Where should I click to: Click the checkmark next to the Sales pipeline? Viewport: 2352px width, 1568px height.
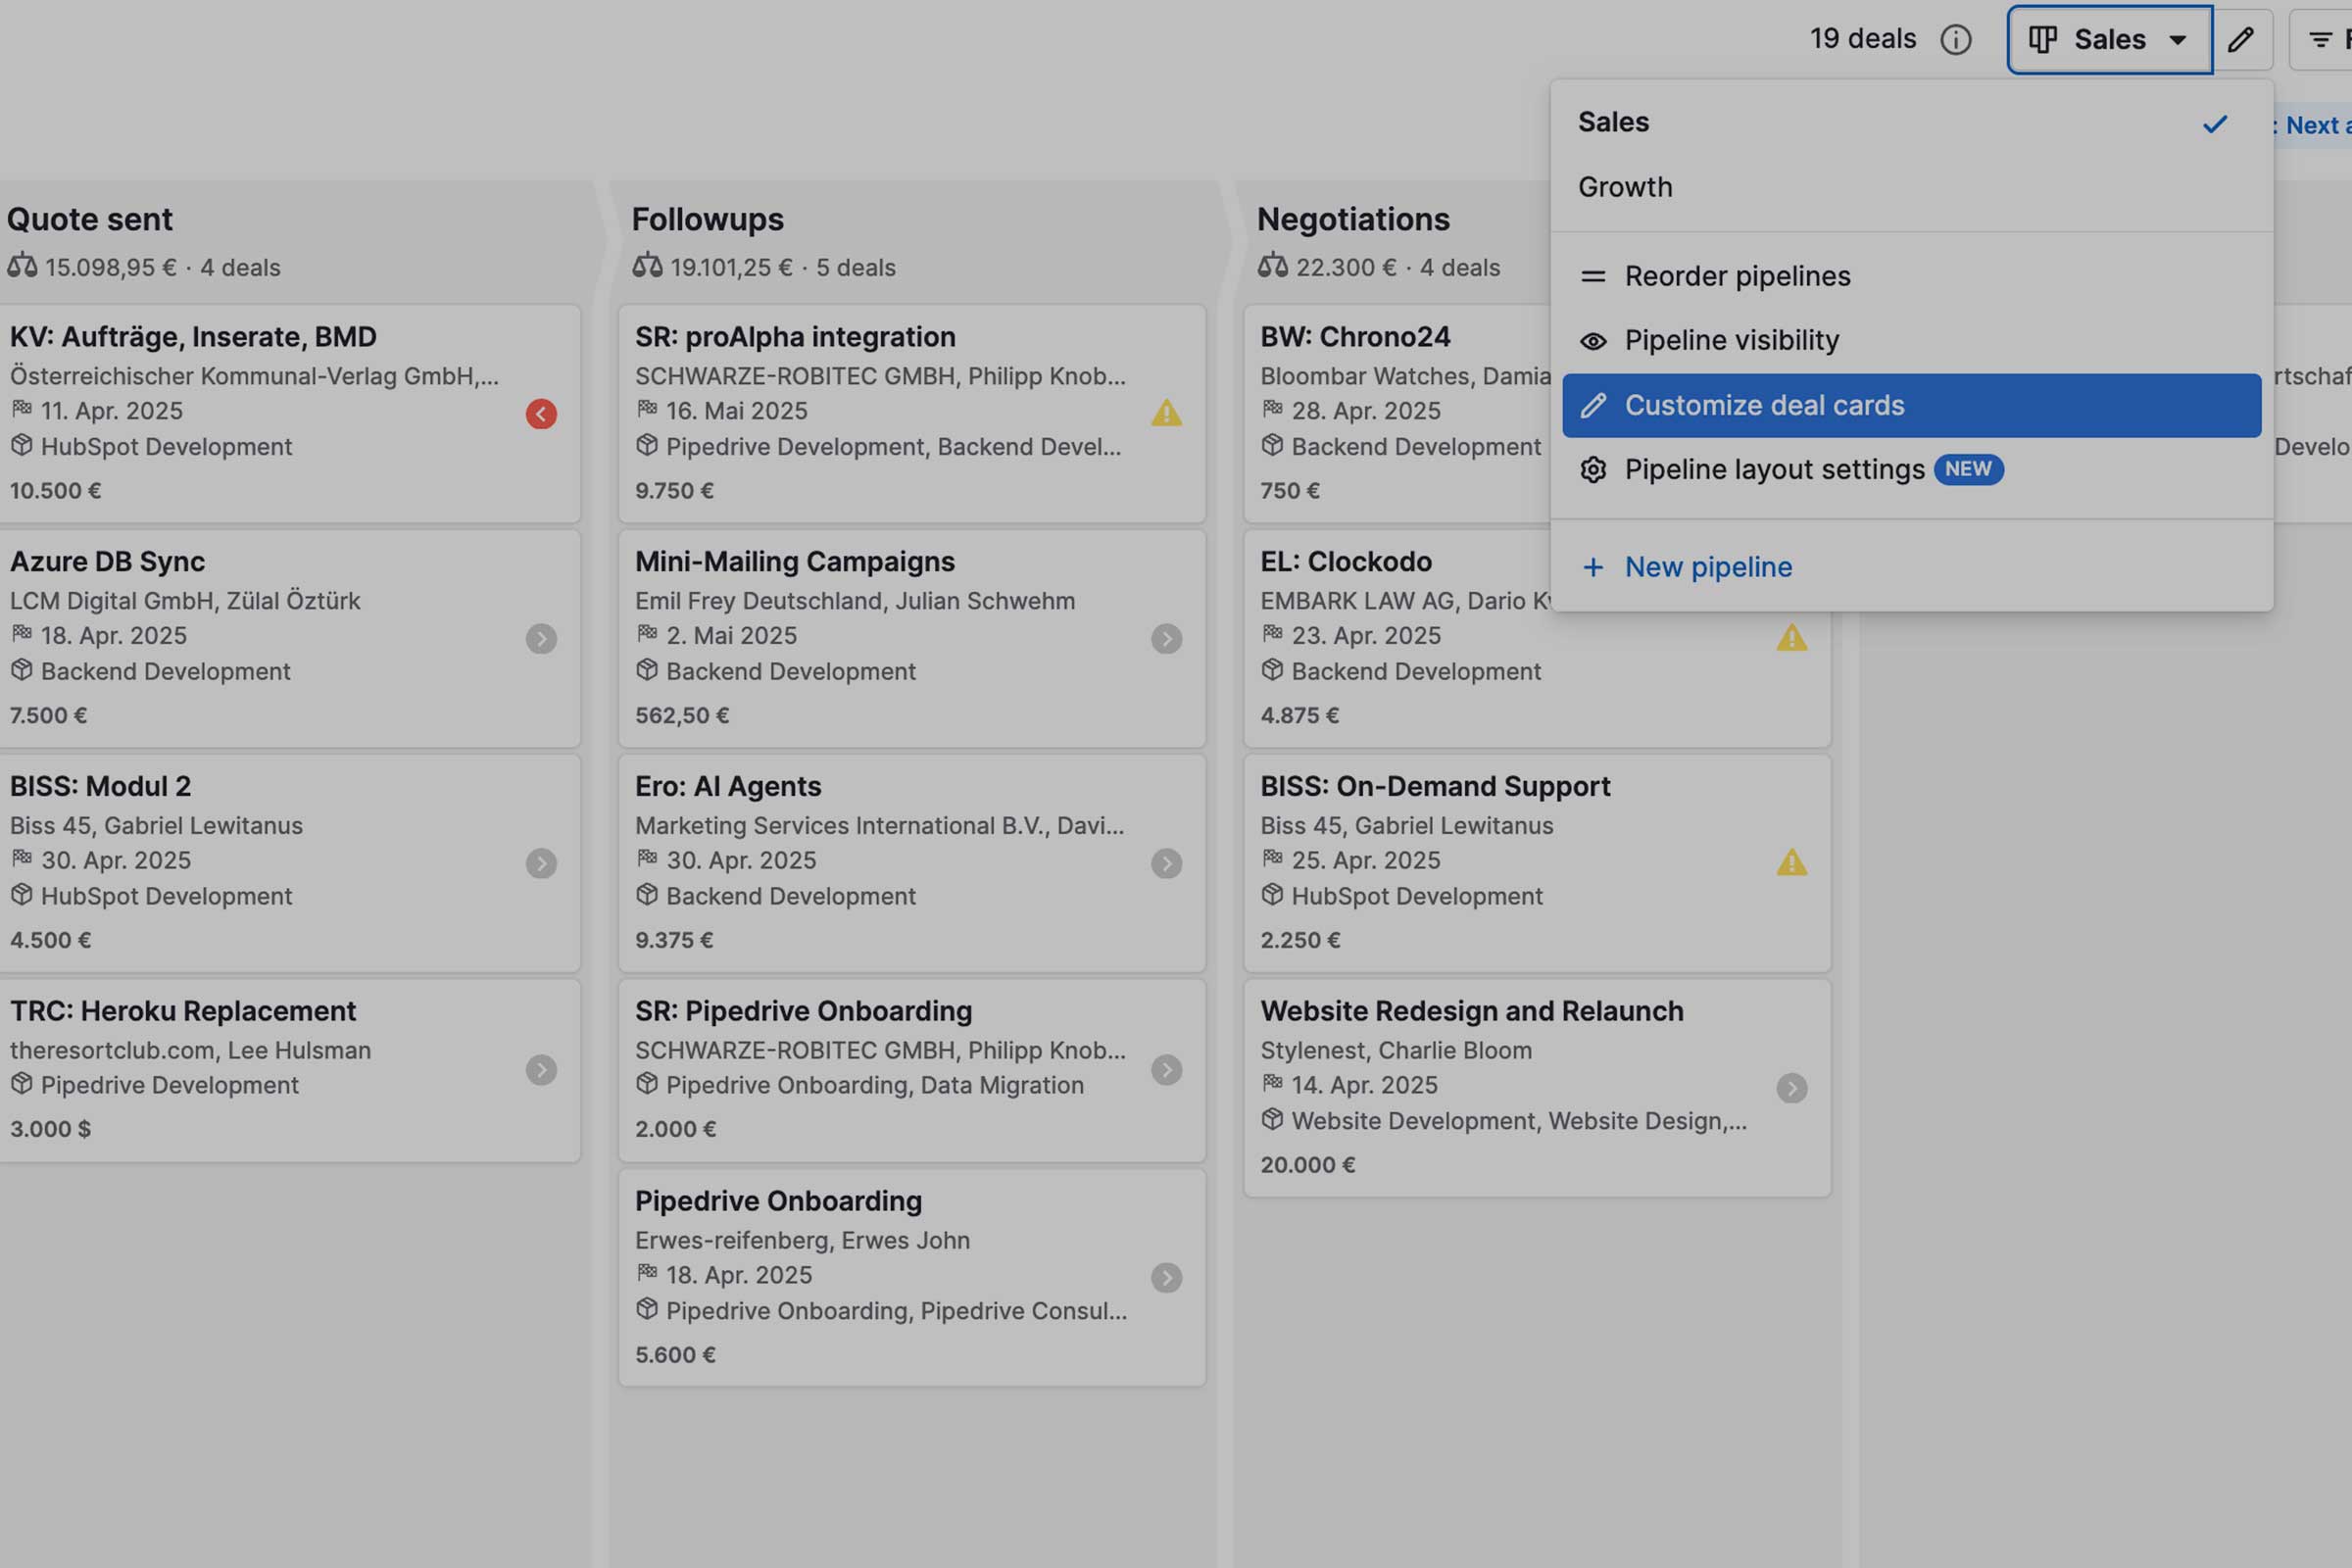pyautogui.click(x=2216, y=123)
